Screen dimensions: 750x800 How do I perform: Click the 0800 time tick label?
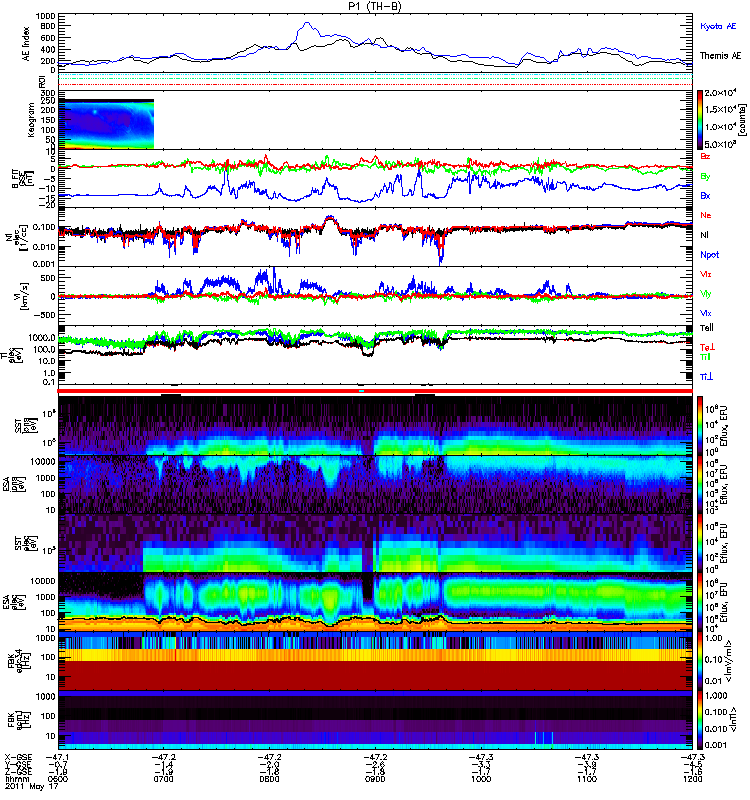[x=269, y=779]
